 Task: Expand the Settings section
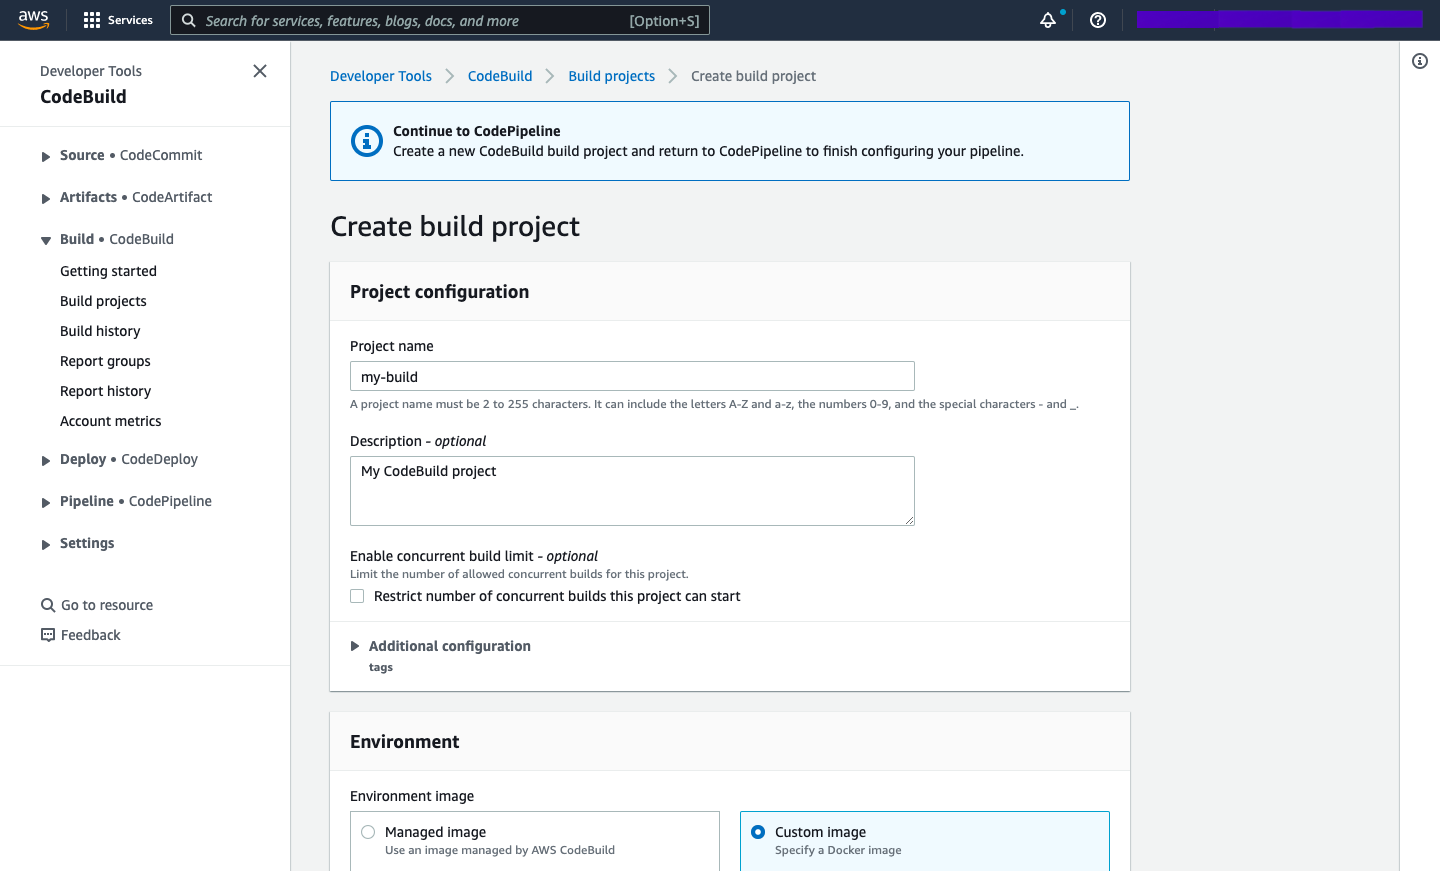[46, 545]
